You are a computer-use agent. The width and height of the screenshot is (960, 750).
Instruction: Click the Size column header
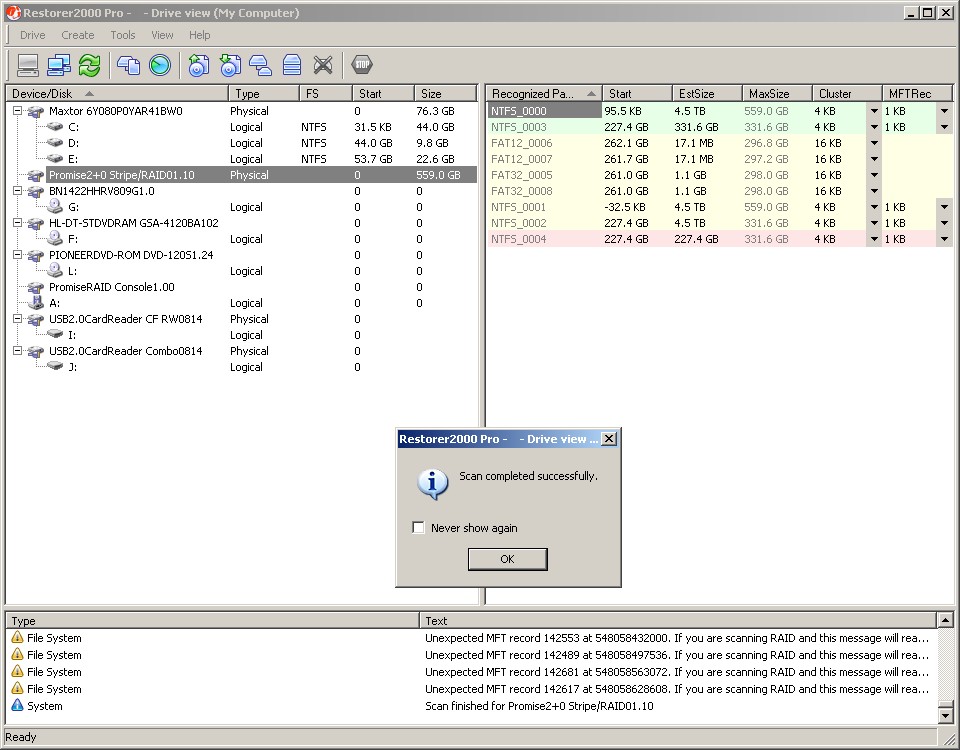(x=446, y=94)
